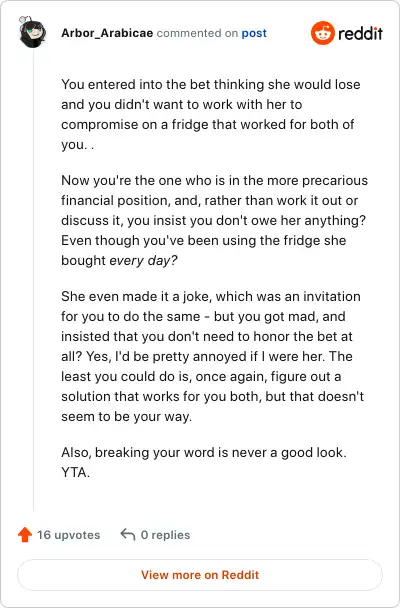Click the paragraph starting "Now you're the one"
This screenshot has width=400, height=608.
214,220
